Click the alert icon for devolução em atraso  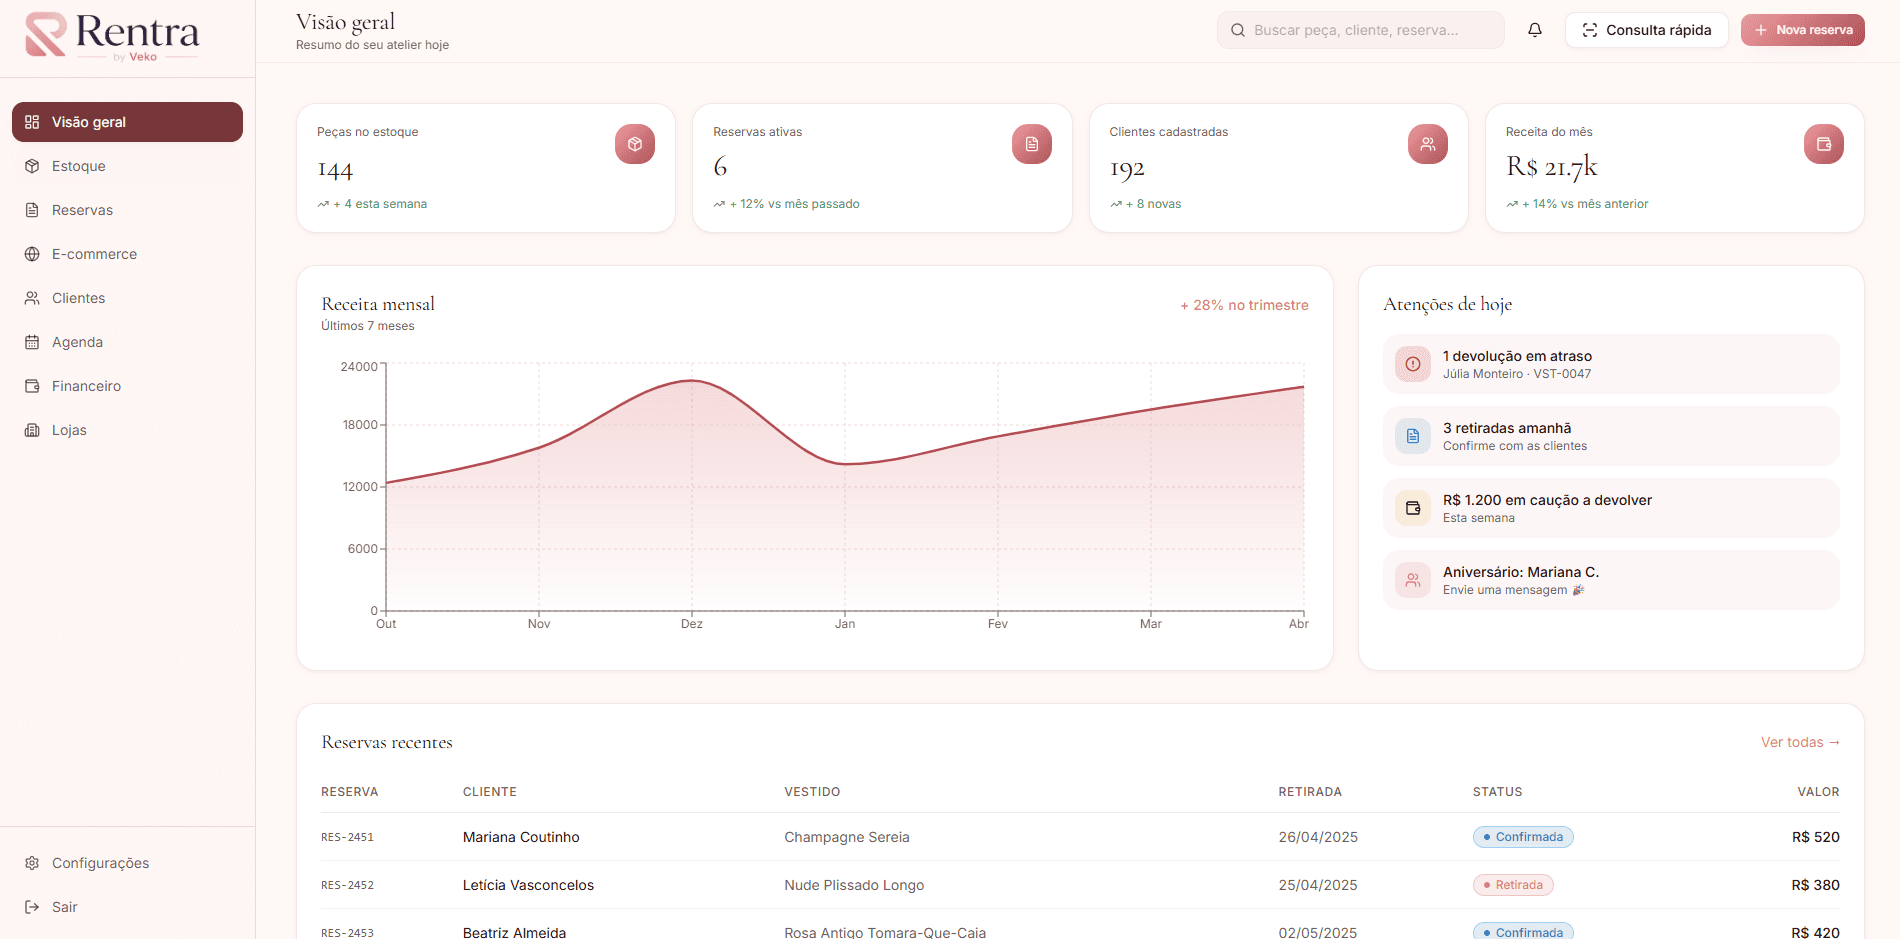[1413, 364]
